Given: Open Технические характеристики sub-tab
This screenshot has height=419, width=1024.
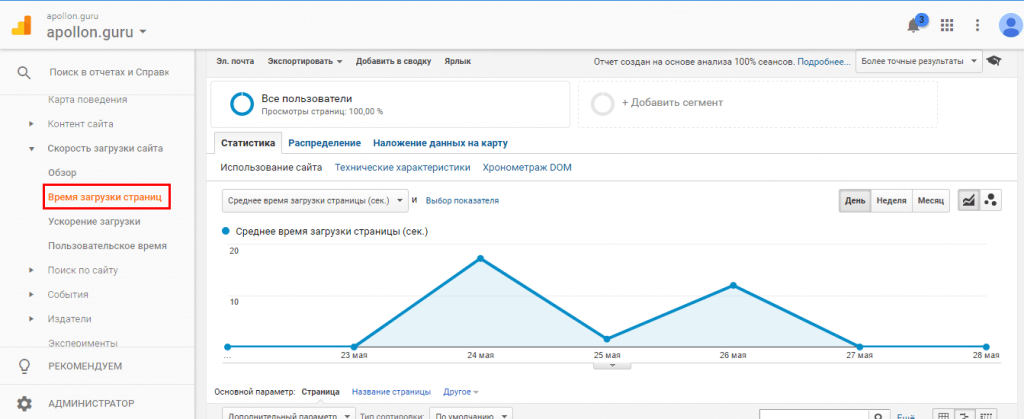Looking at the screenshot, I should pyautogui.click(x=402, y=168).
